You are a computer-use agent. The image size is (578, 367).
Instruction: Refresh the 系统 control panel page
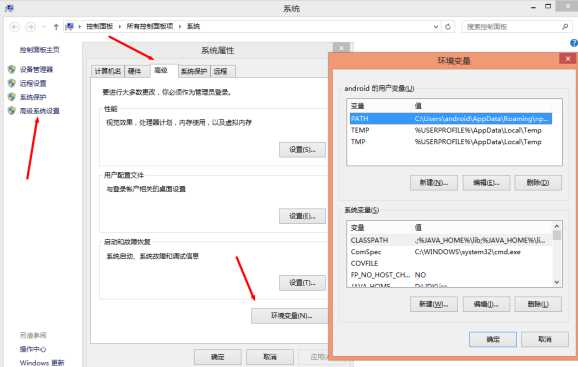coord(448,27)
